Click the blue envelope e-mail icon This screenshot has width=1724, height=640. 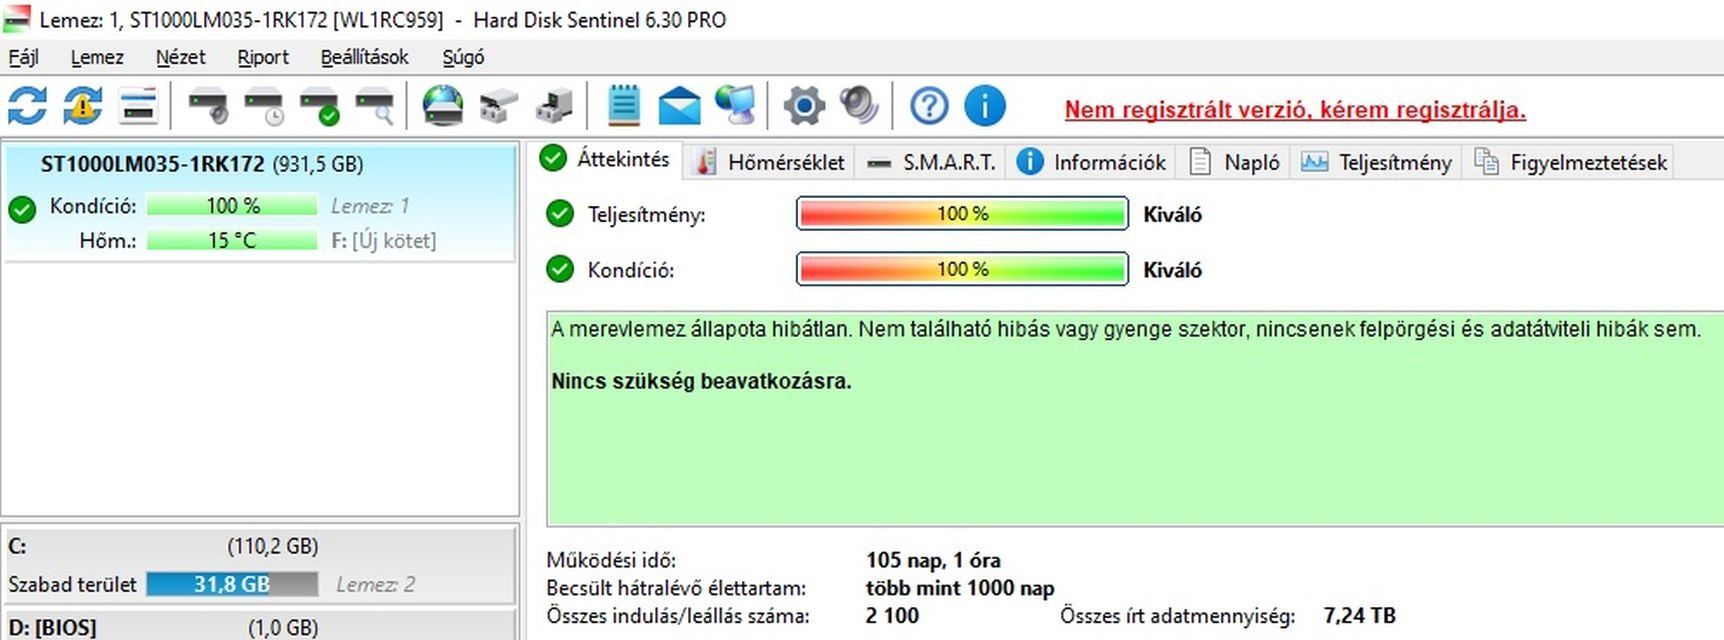pyautogui.click(x=679, y=105)
